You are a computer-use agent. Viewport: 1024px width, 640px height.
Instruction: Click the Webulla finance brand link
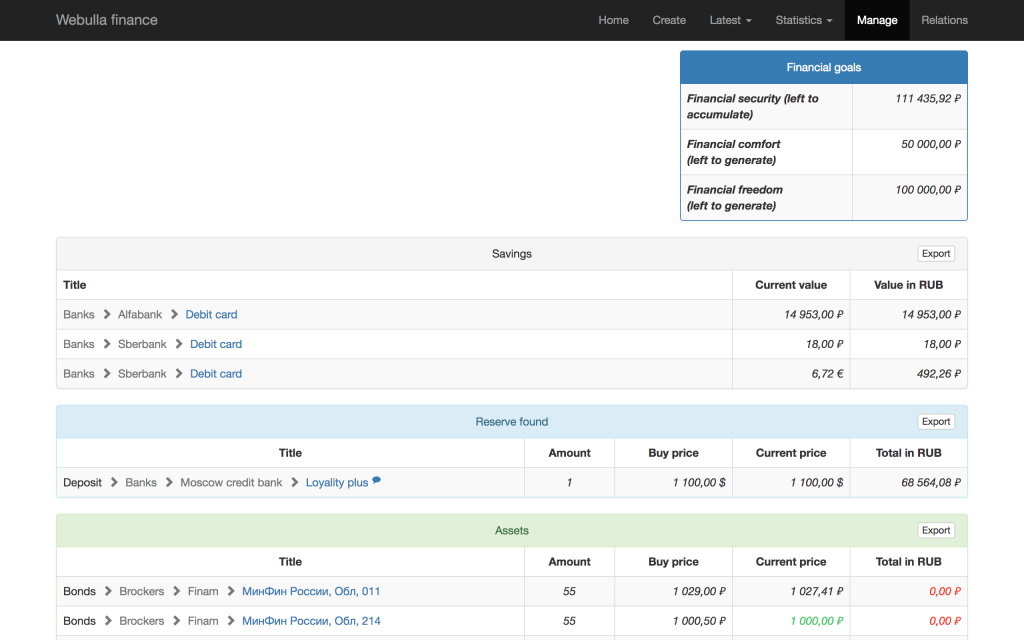coord(107,20)
